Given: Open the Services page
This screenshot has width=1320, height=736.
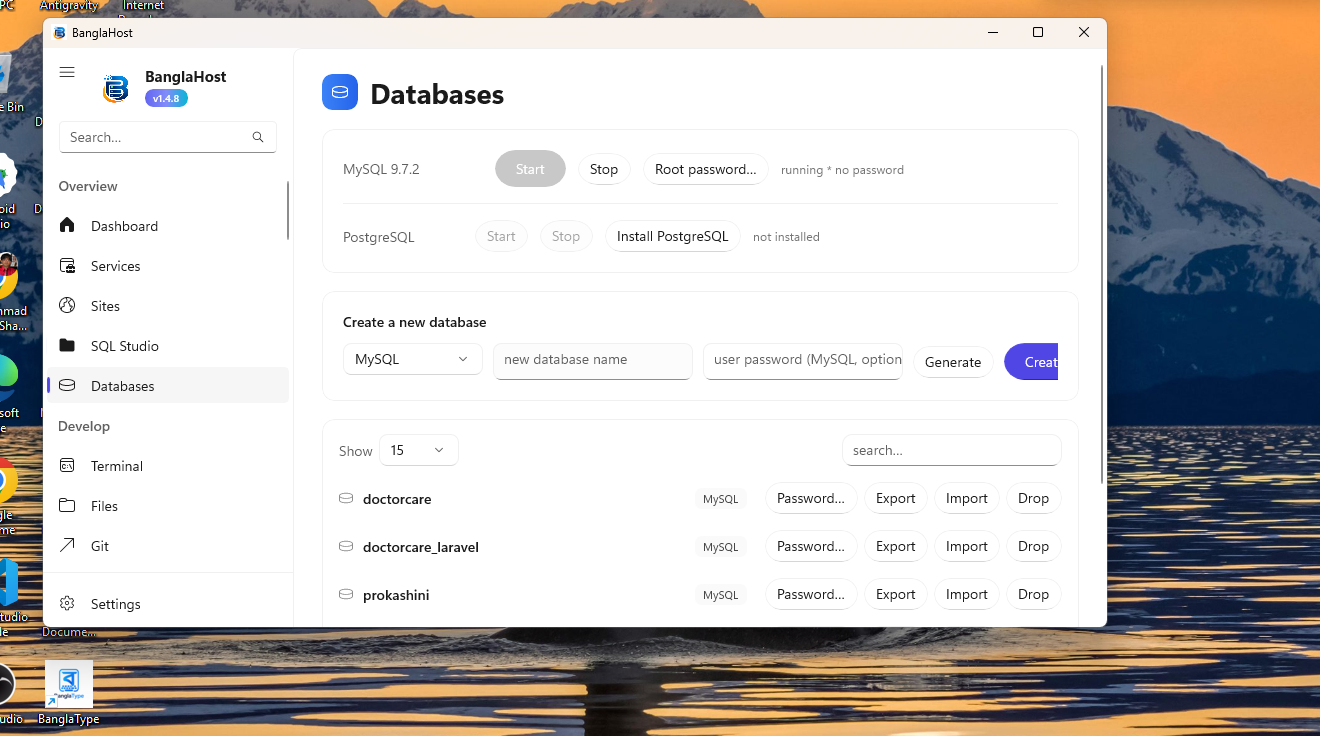Looking at the screenshot, I should (x=168, y=265).
